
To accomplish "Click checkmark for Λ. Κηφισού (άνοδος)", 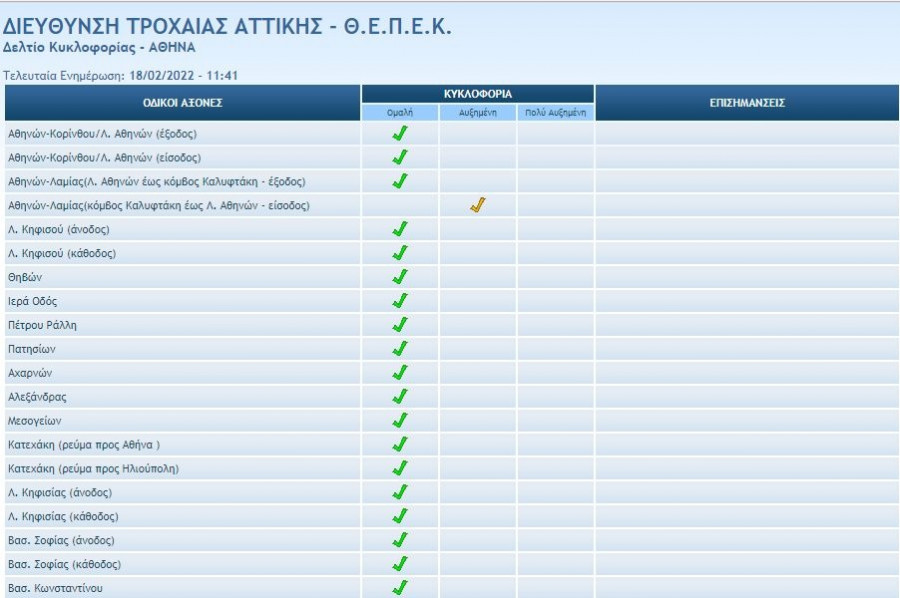I will [400, 229].
